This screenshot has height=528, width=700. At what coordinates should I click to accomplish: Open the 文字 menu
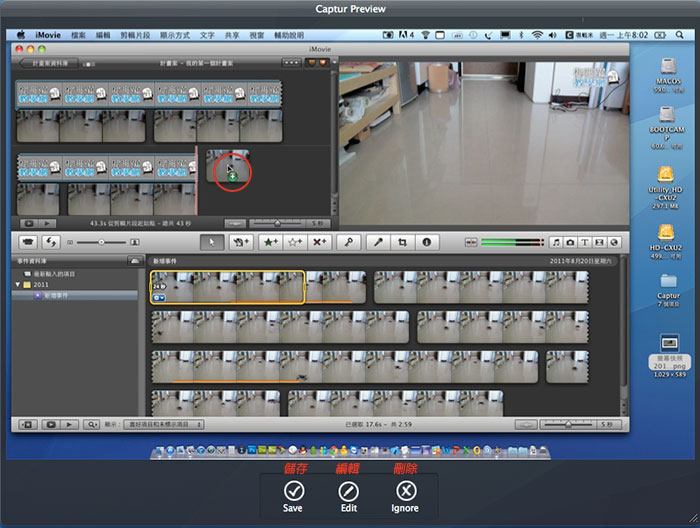coord(207,35)
